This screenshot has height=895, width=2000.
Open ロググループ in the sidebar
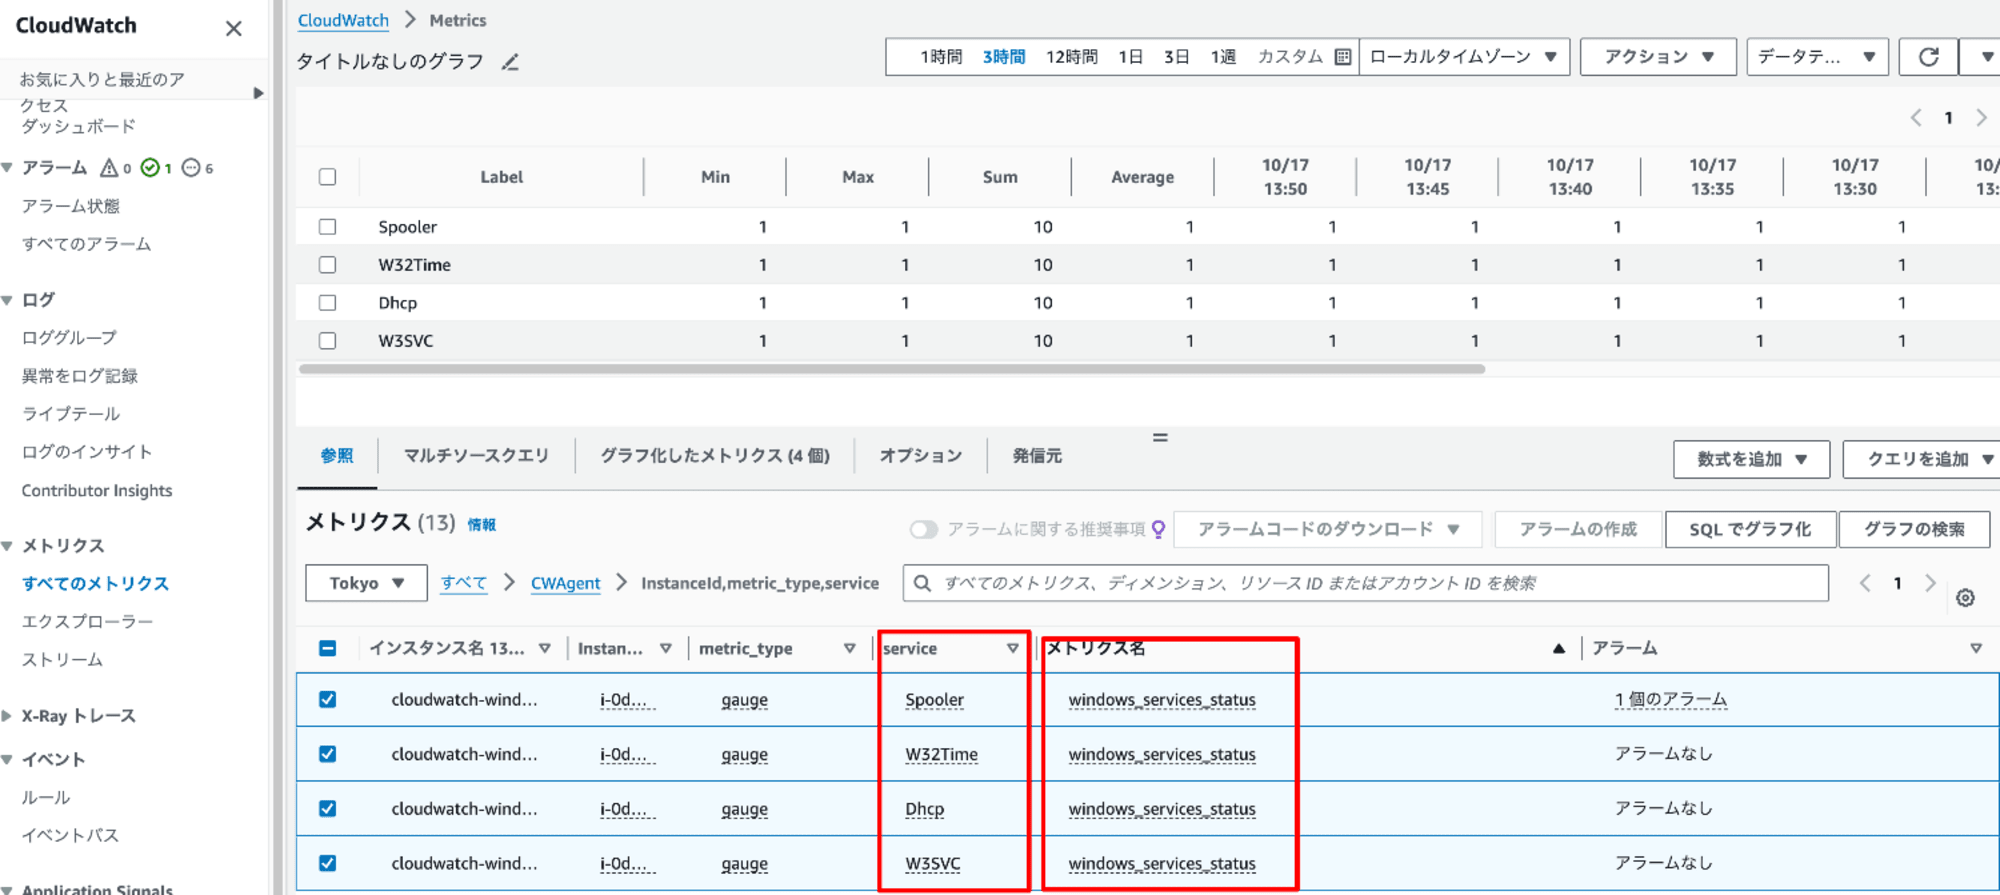tap(69, 338)
